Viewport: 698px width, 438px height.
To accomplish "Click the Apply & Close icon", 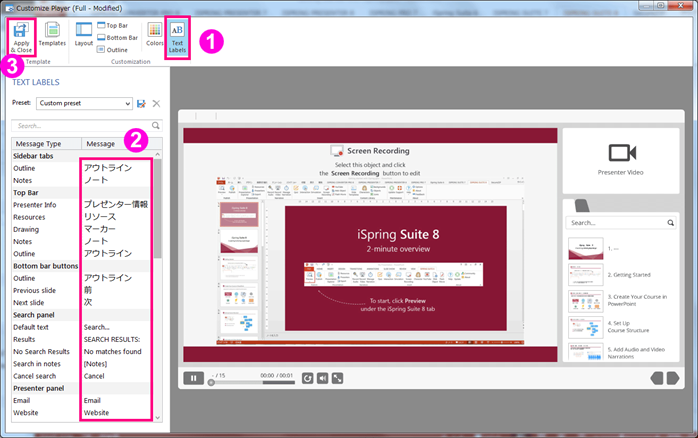I will click(21, 37).
